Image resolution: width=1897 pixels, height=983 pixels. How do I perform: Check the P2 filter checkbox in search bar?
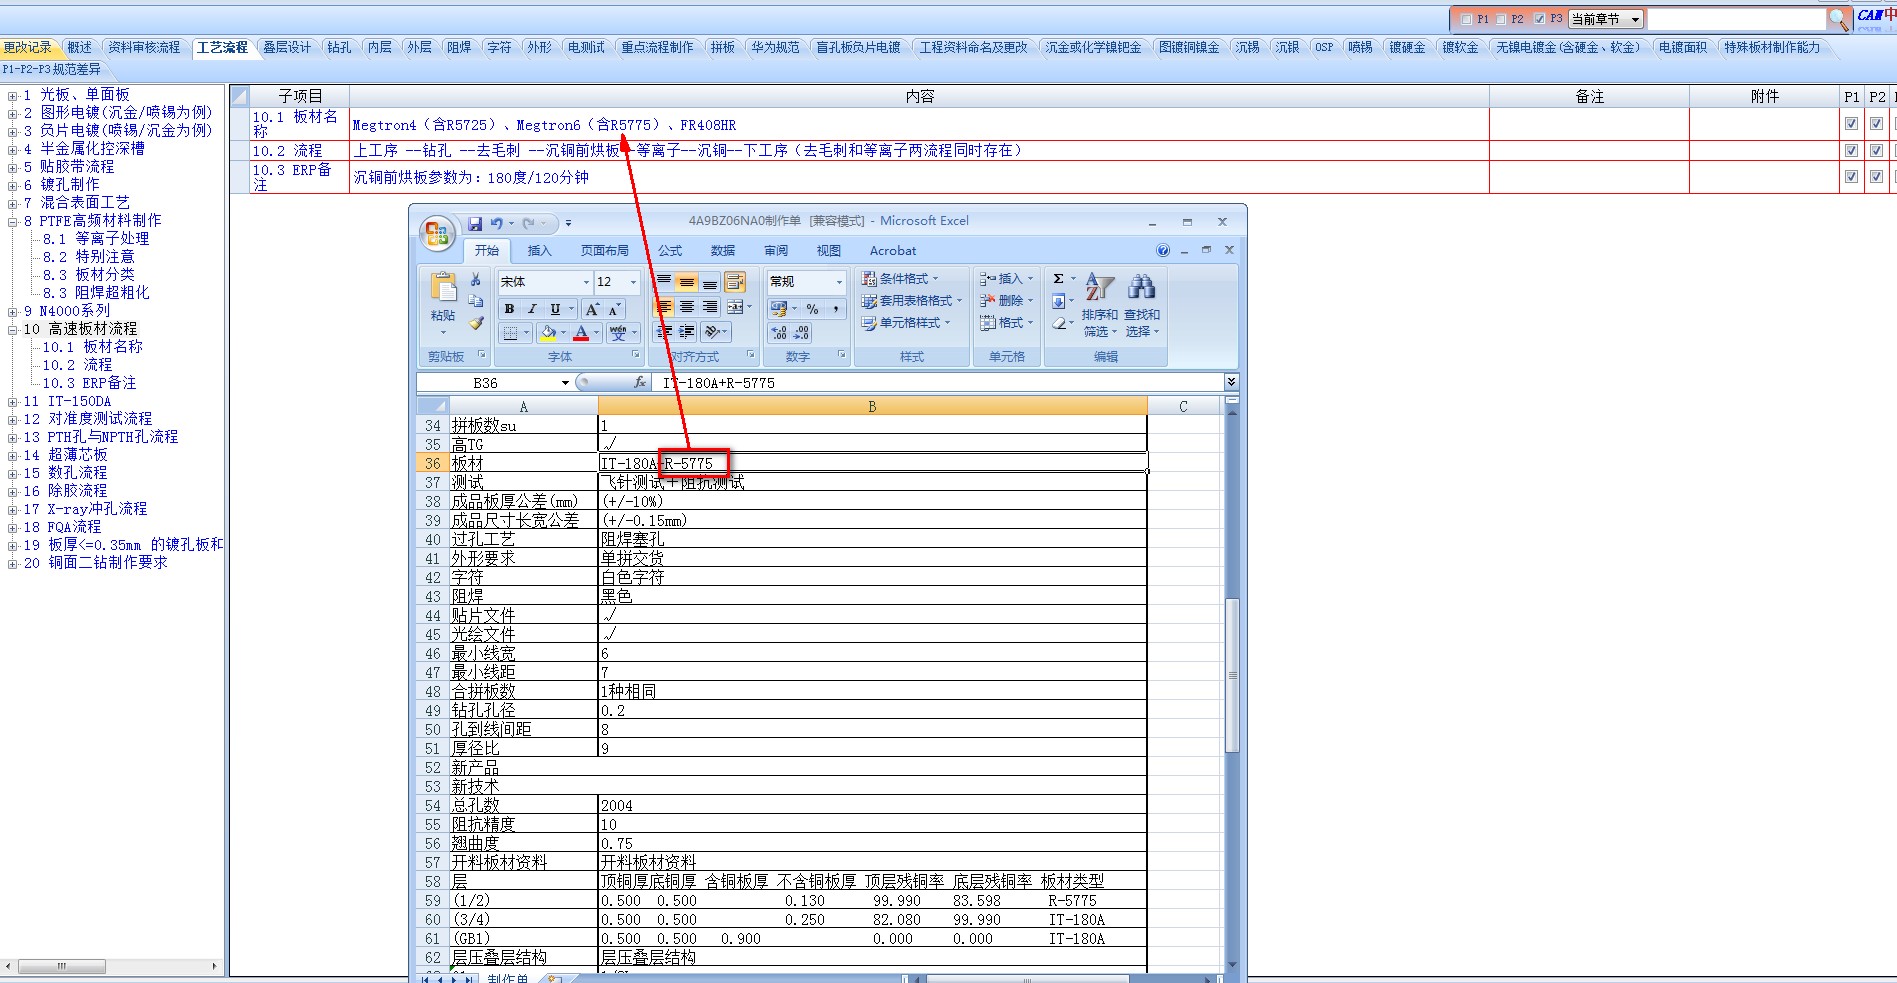[x=1501, y=19]
